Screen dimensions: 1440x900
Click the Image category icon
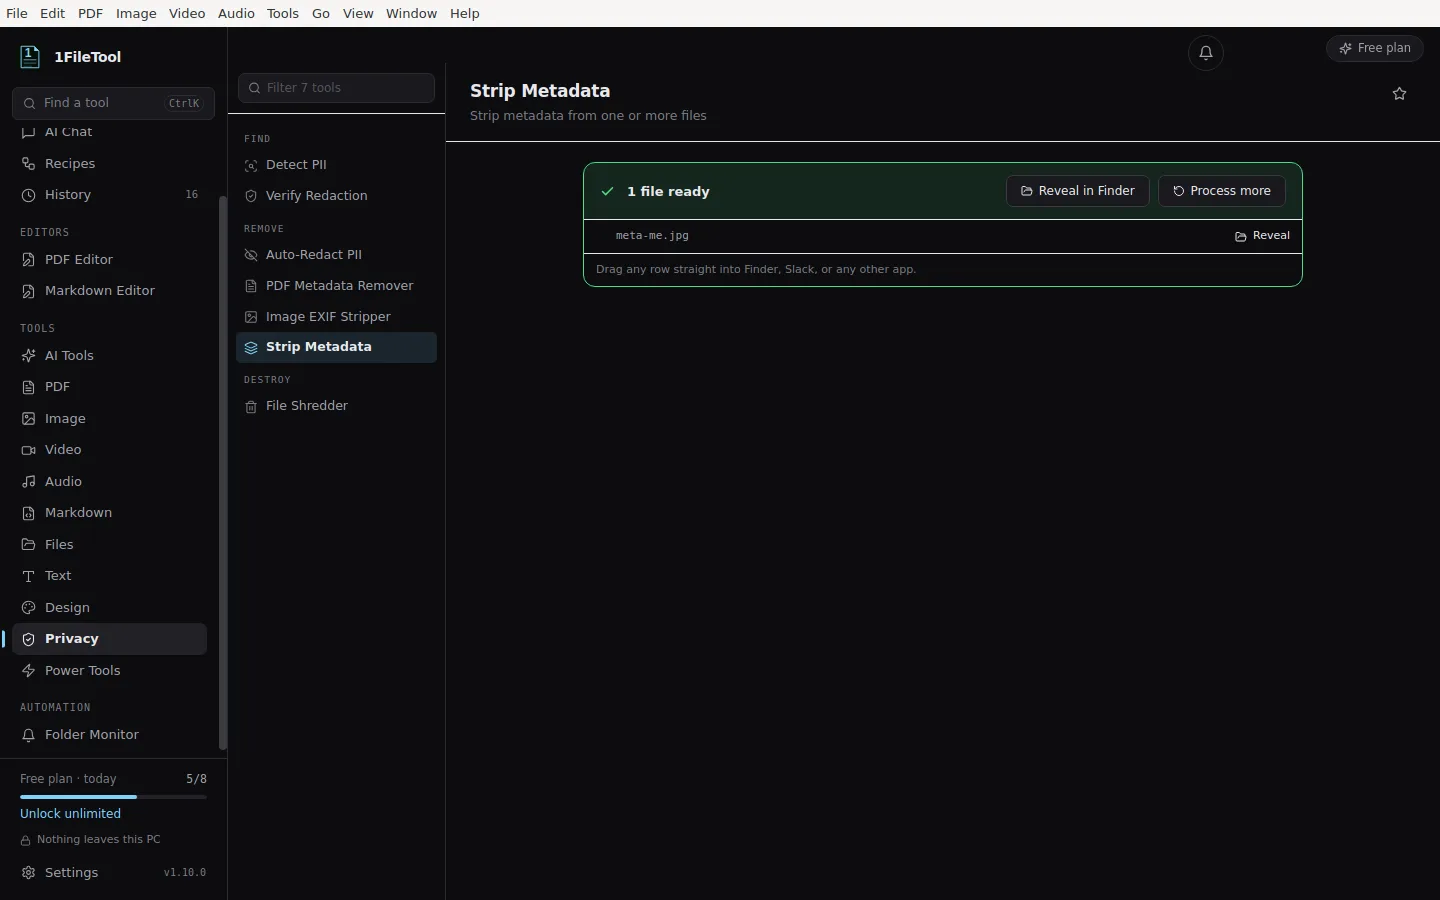pos(29,419)
